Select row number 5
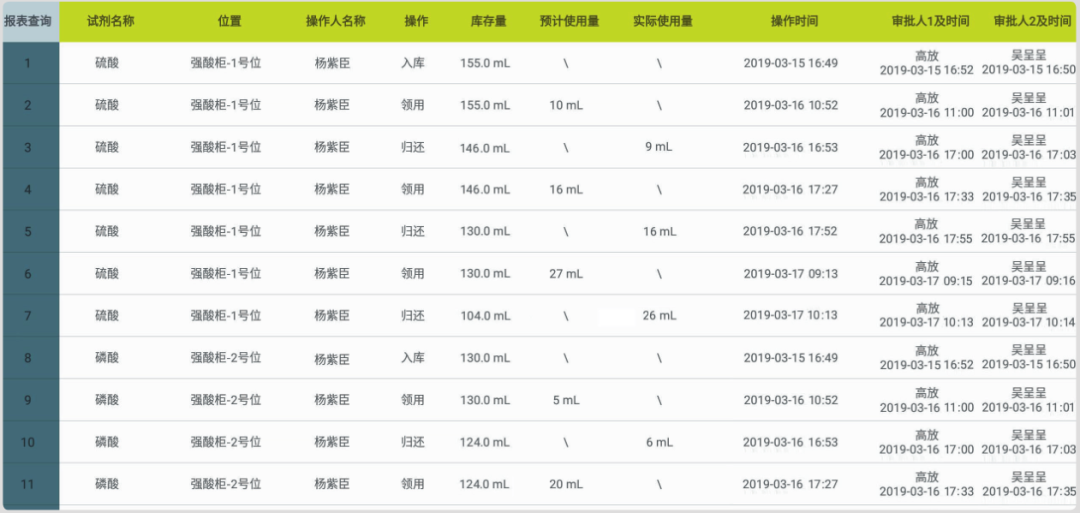This screenshot has height=513, width=1080. [x=28, y=231]
